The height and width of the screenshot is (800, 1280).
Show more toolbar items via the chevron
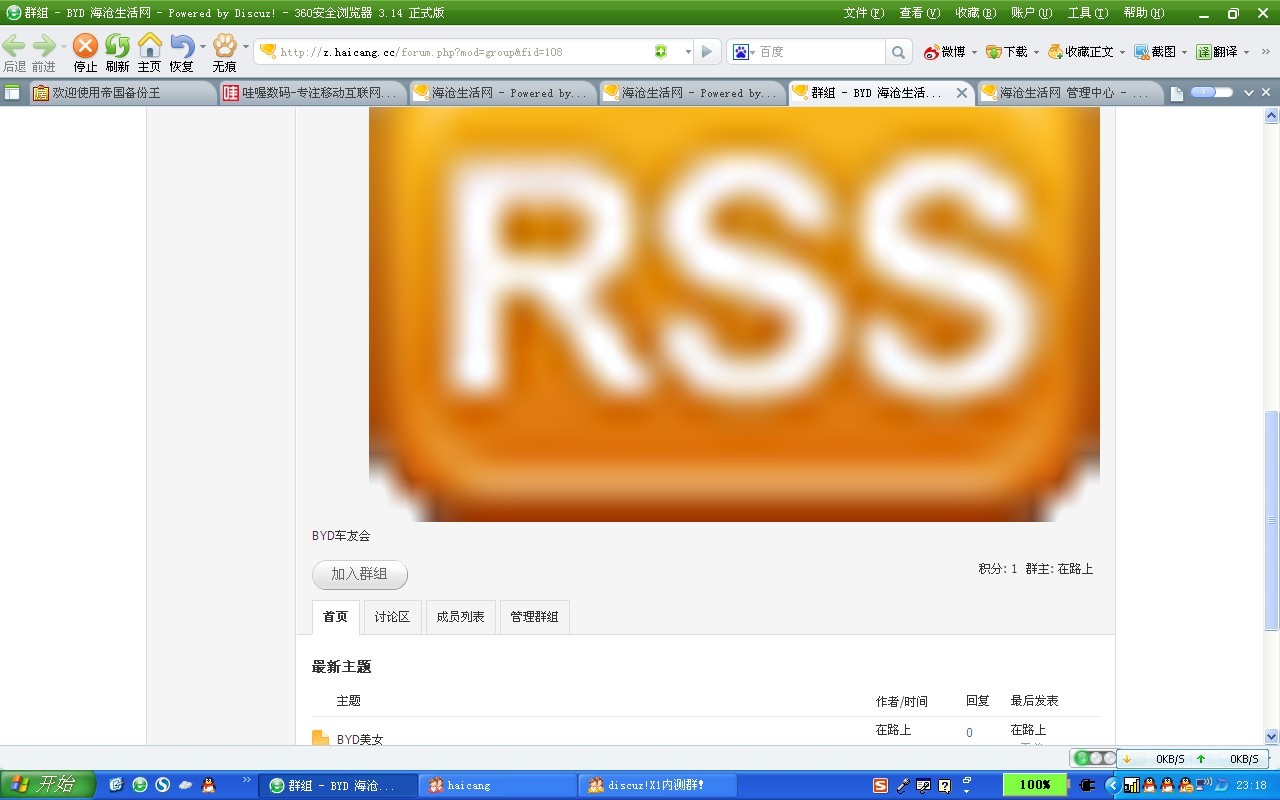[x=1265, y=52]
